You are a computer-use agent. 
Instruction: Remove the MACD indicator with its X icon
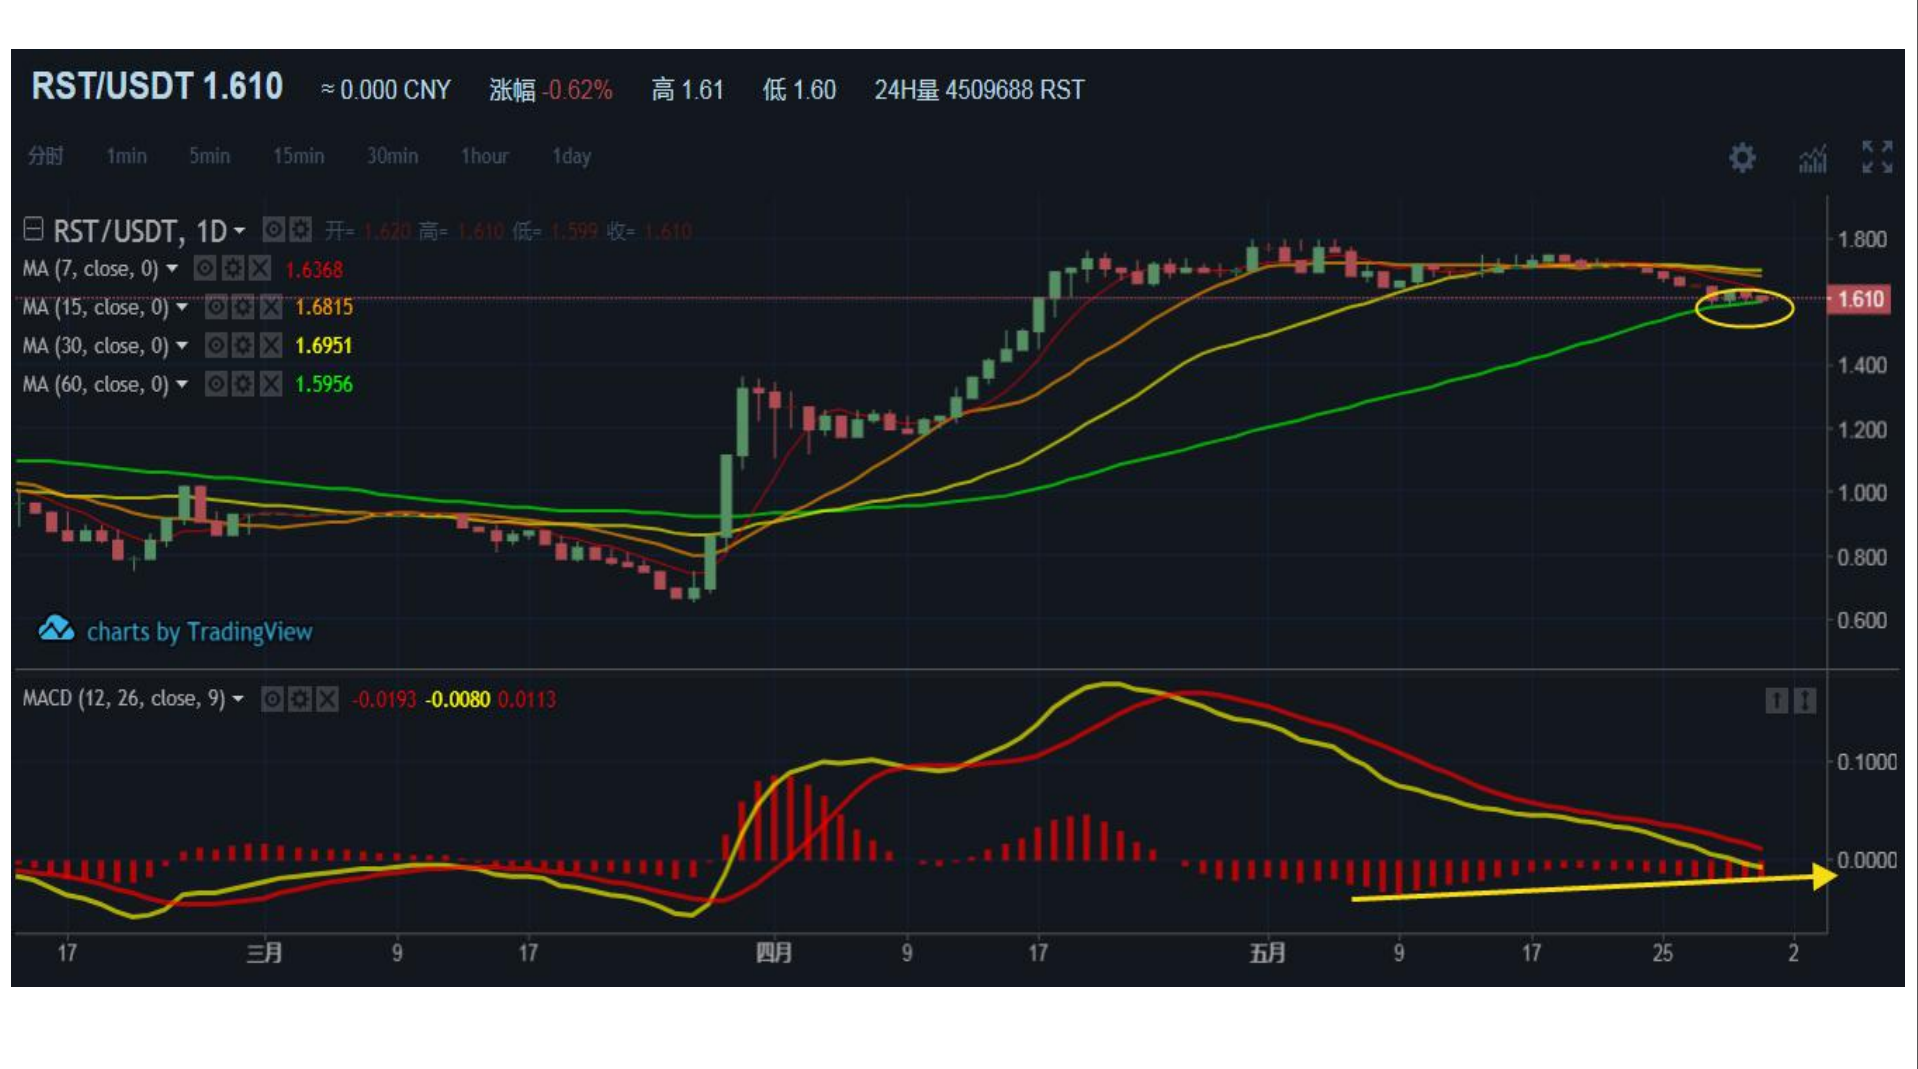[x=327, y=698]
